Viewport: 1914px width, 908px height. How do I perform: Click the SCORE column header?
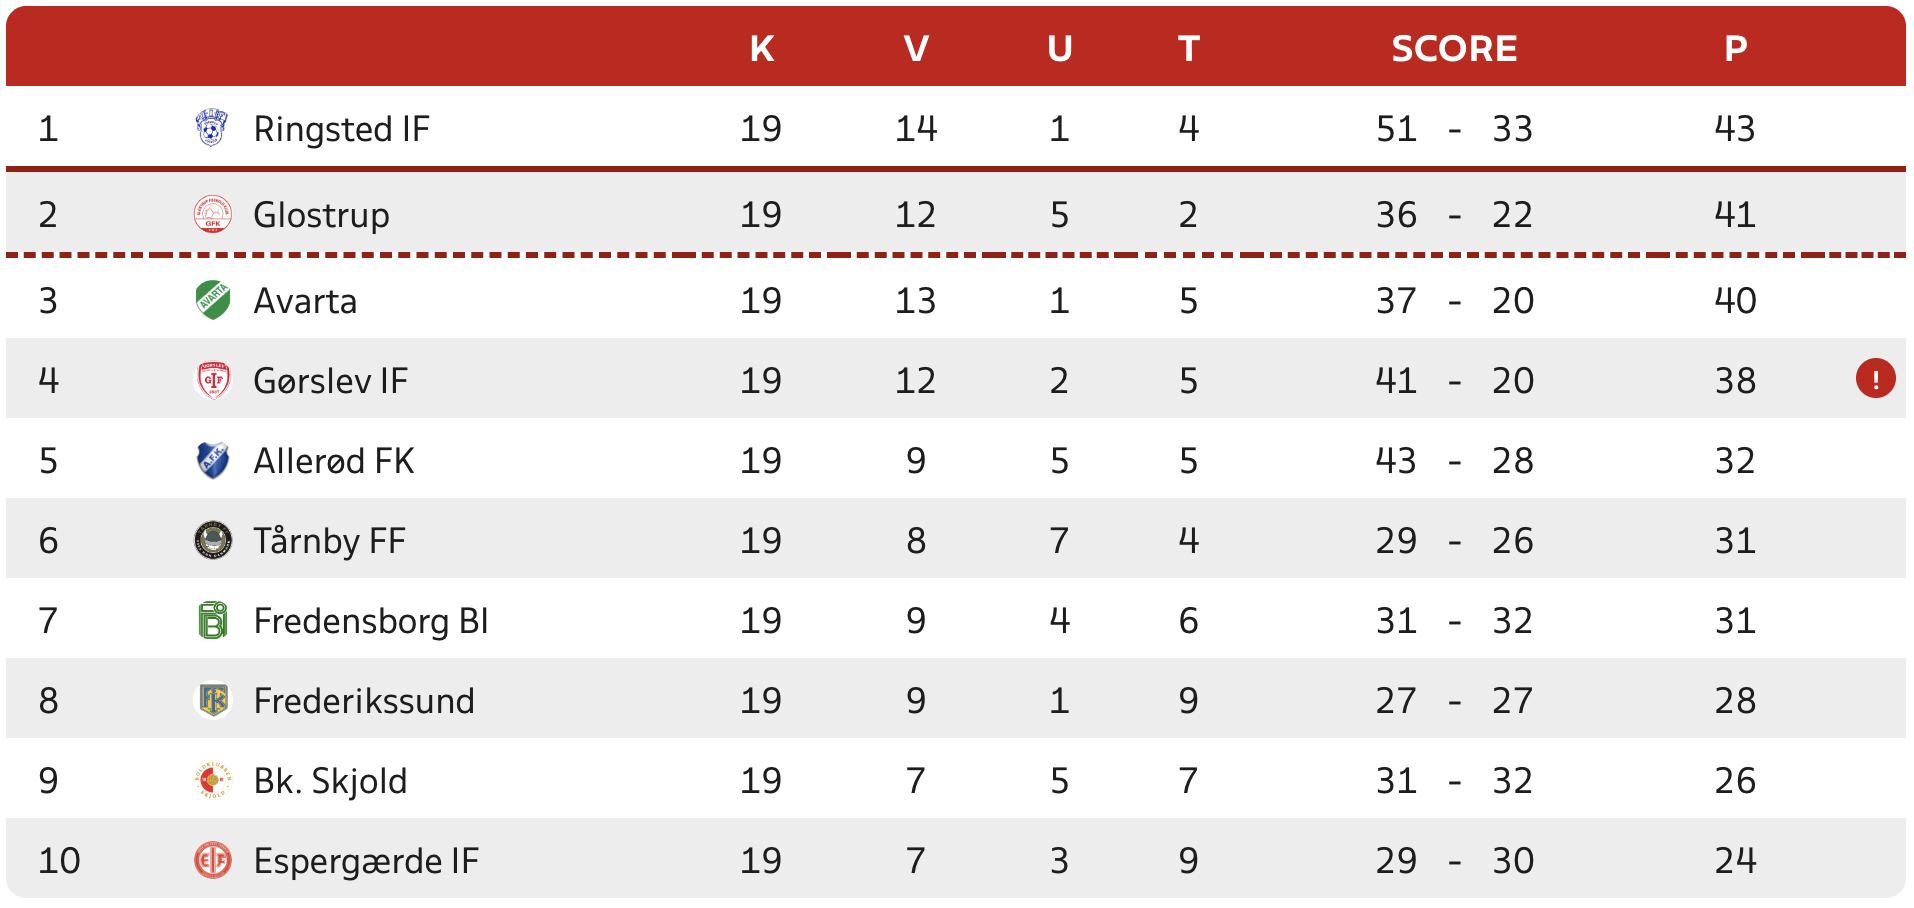click(1454, 48)
